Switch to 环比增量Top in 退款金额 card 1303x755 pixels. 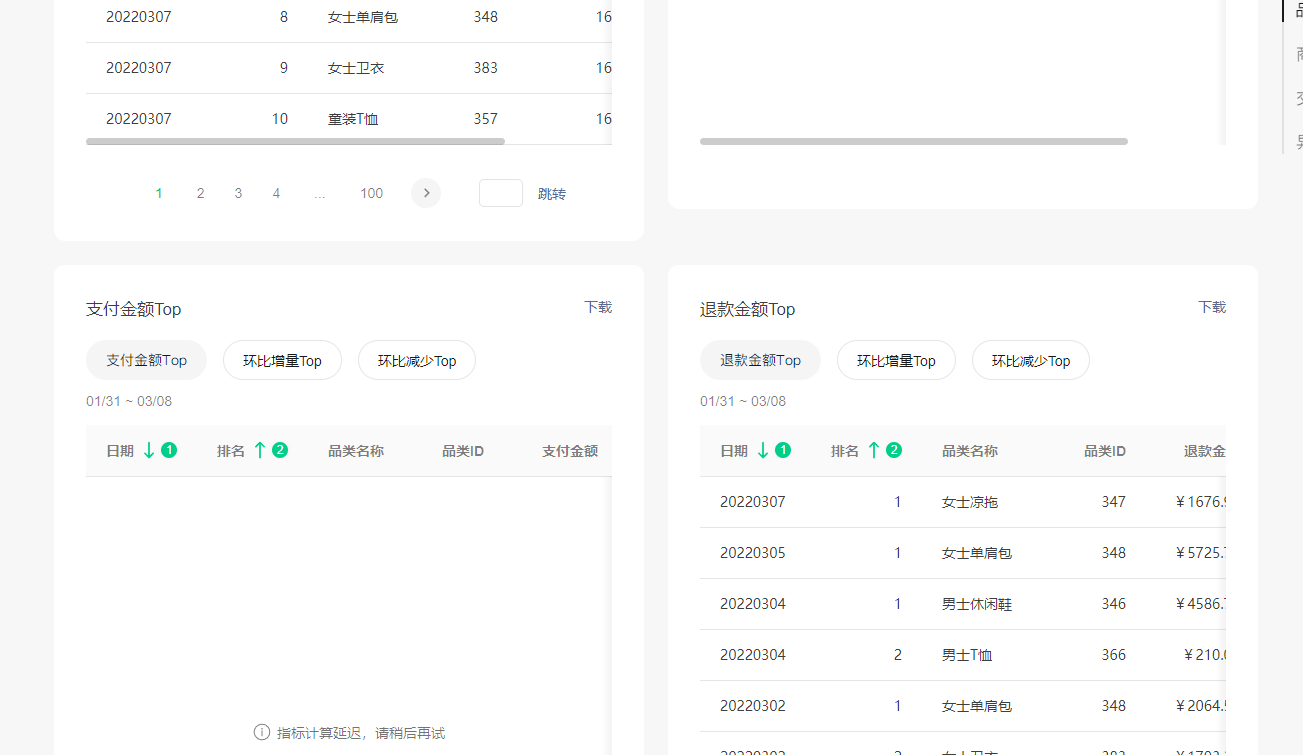(896, 360)
